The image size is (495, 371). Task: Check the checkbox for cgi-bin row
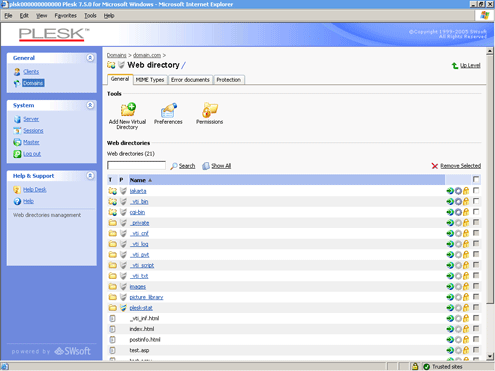tap(476, 212)
